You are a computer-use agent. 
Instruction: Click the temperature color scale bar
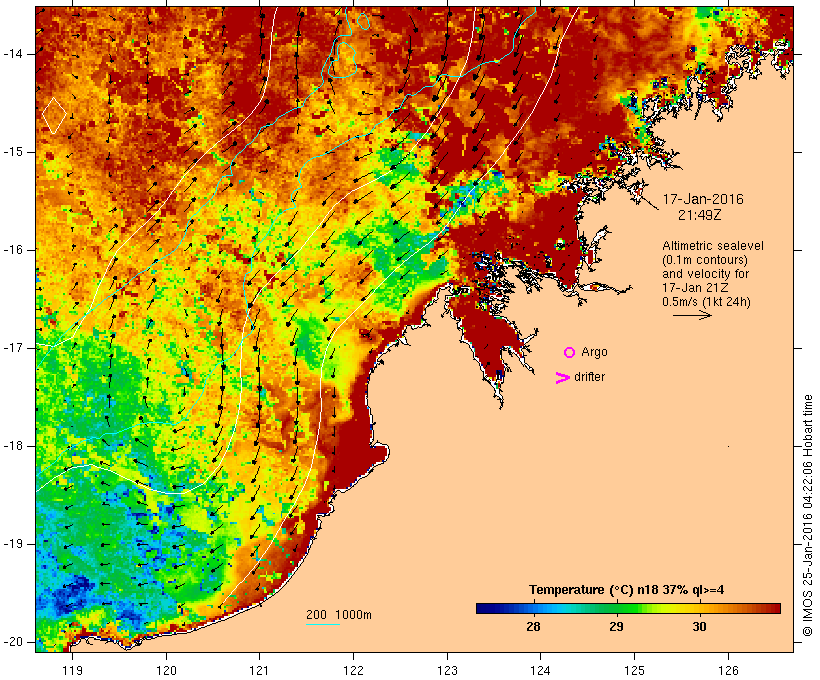(628, 608)
